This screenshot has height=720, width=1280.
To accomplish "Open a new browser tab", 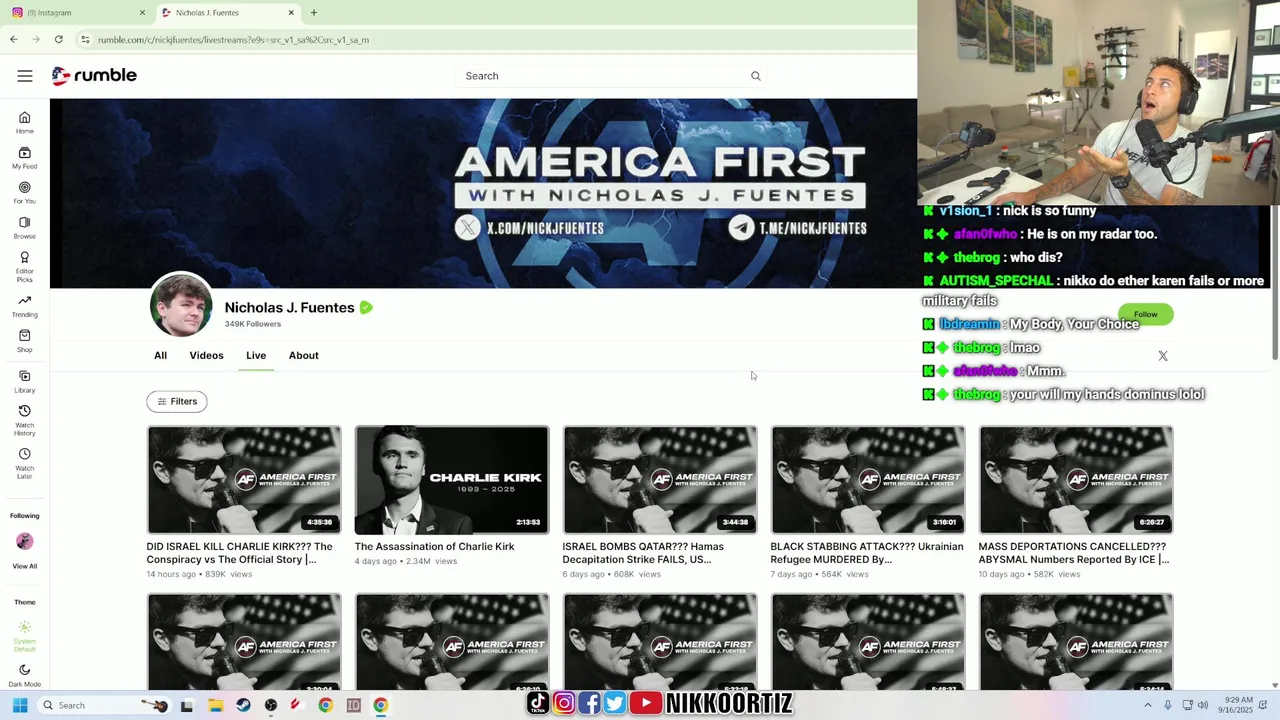I will (x=314, y=13).
